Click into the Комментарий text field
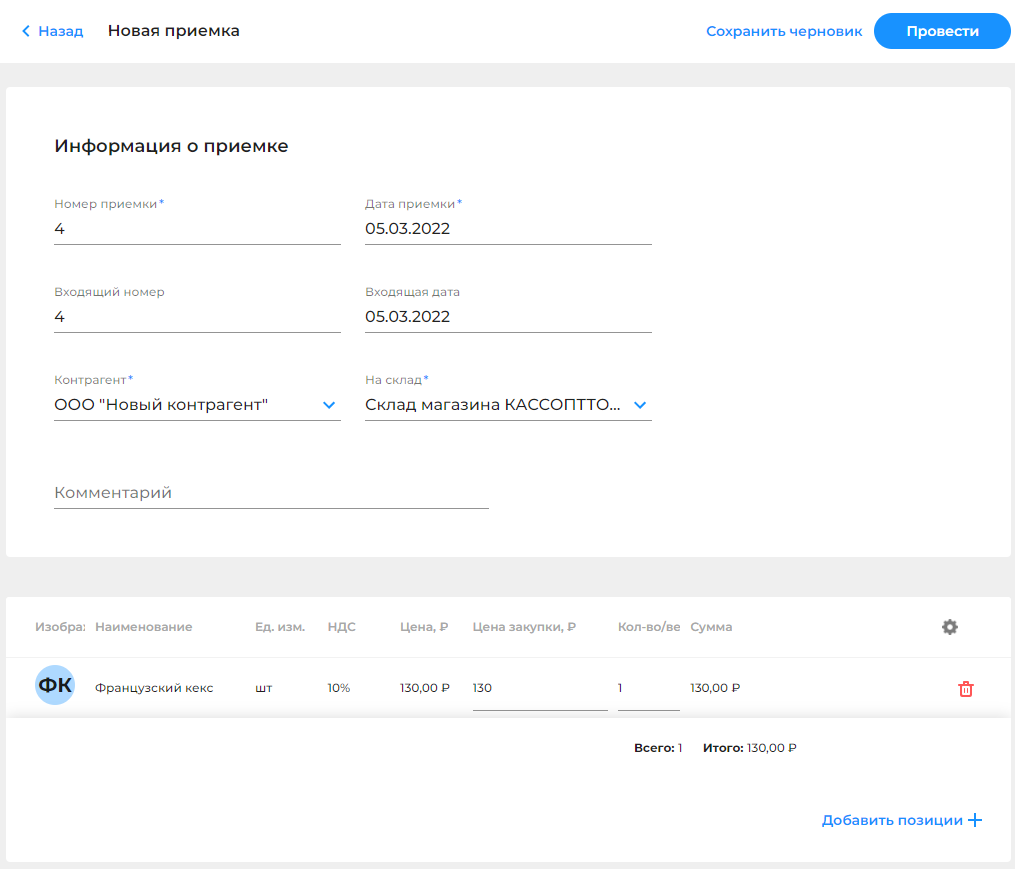The width and height of the screenshot is (1015, 869). [x=271, y=493]
